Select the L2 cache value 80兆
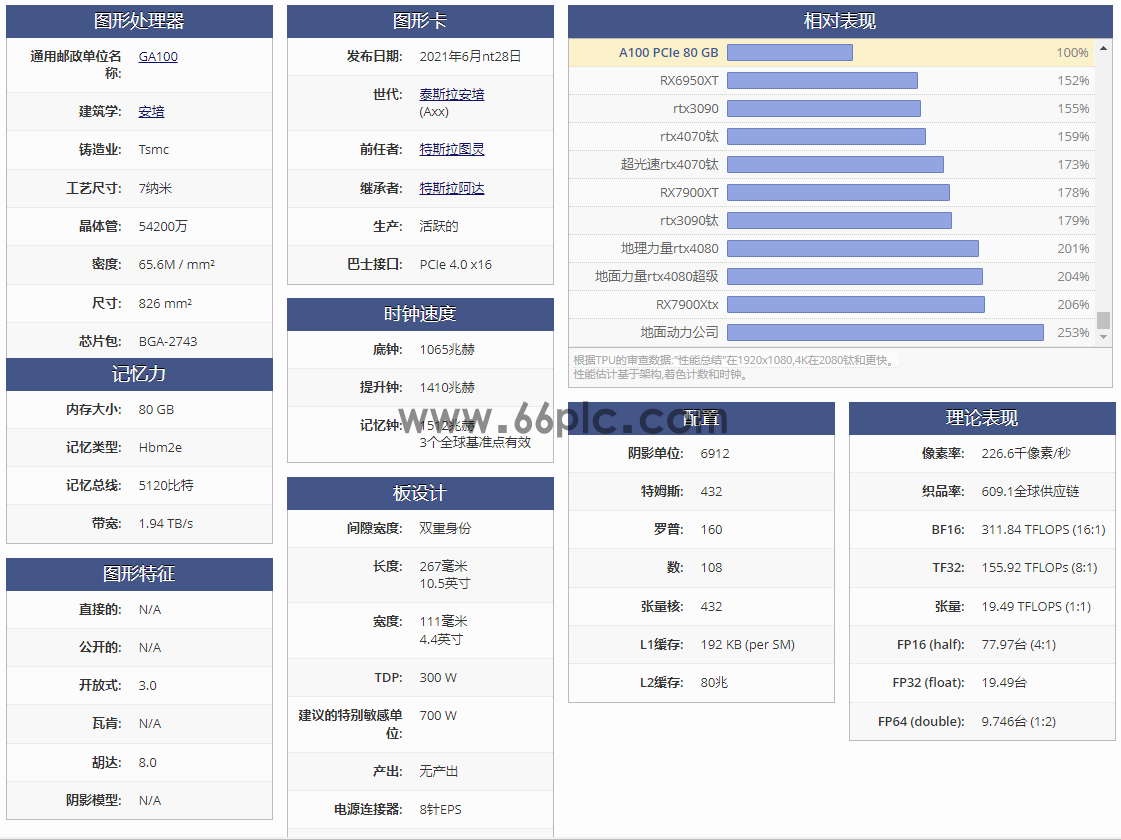 [714, 683]
